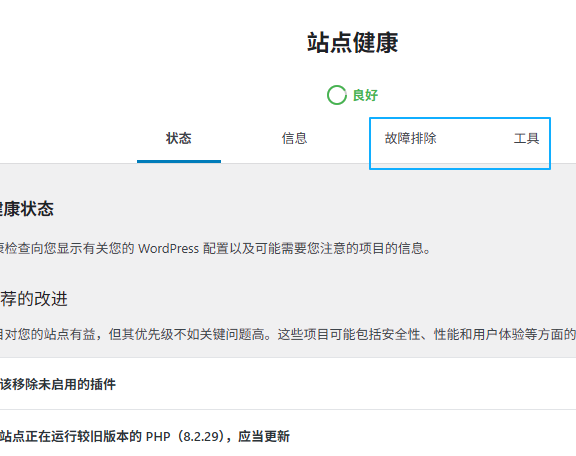Click the 优先级不如关键问题高 description paragraph
The width and height of the screenshot is (576, 456).
(288, 334)
